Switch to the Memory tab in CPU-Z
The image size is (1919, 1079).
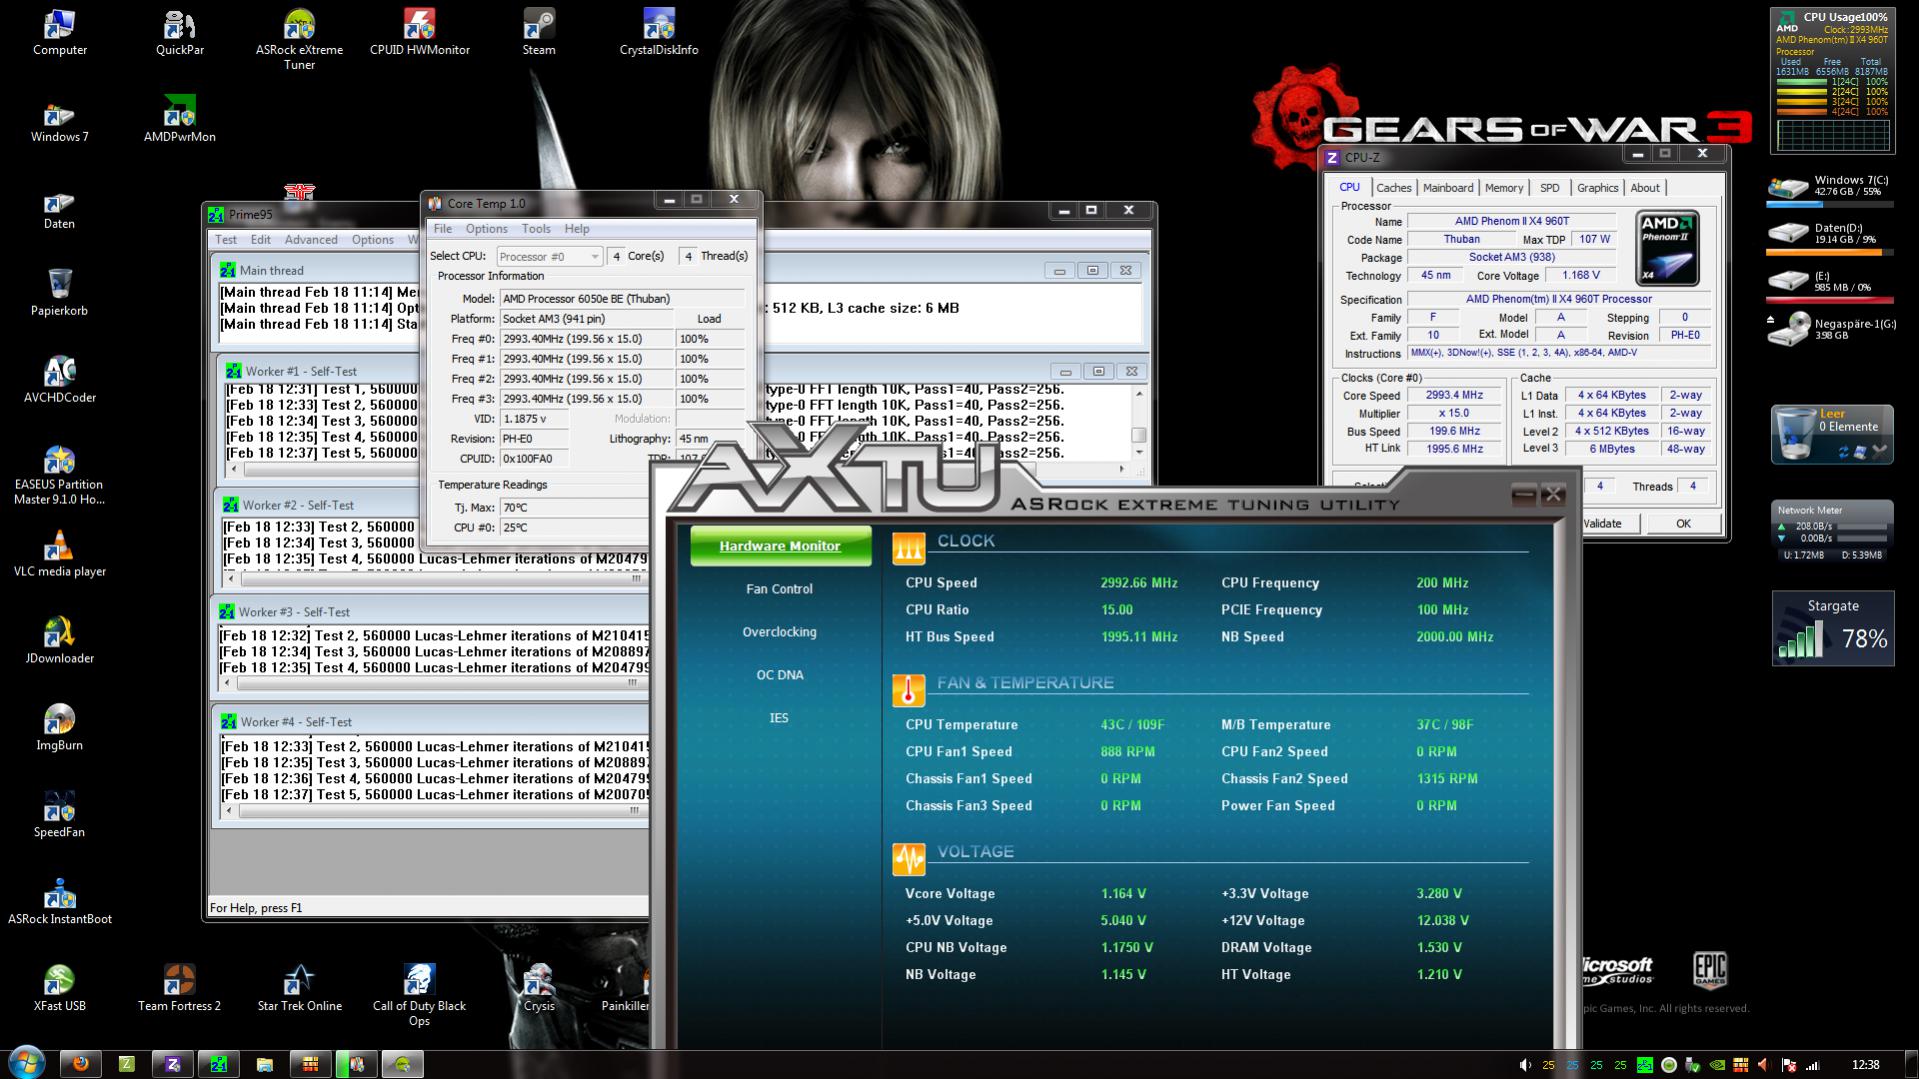(x=1504, y=188)
